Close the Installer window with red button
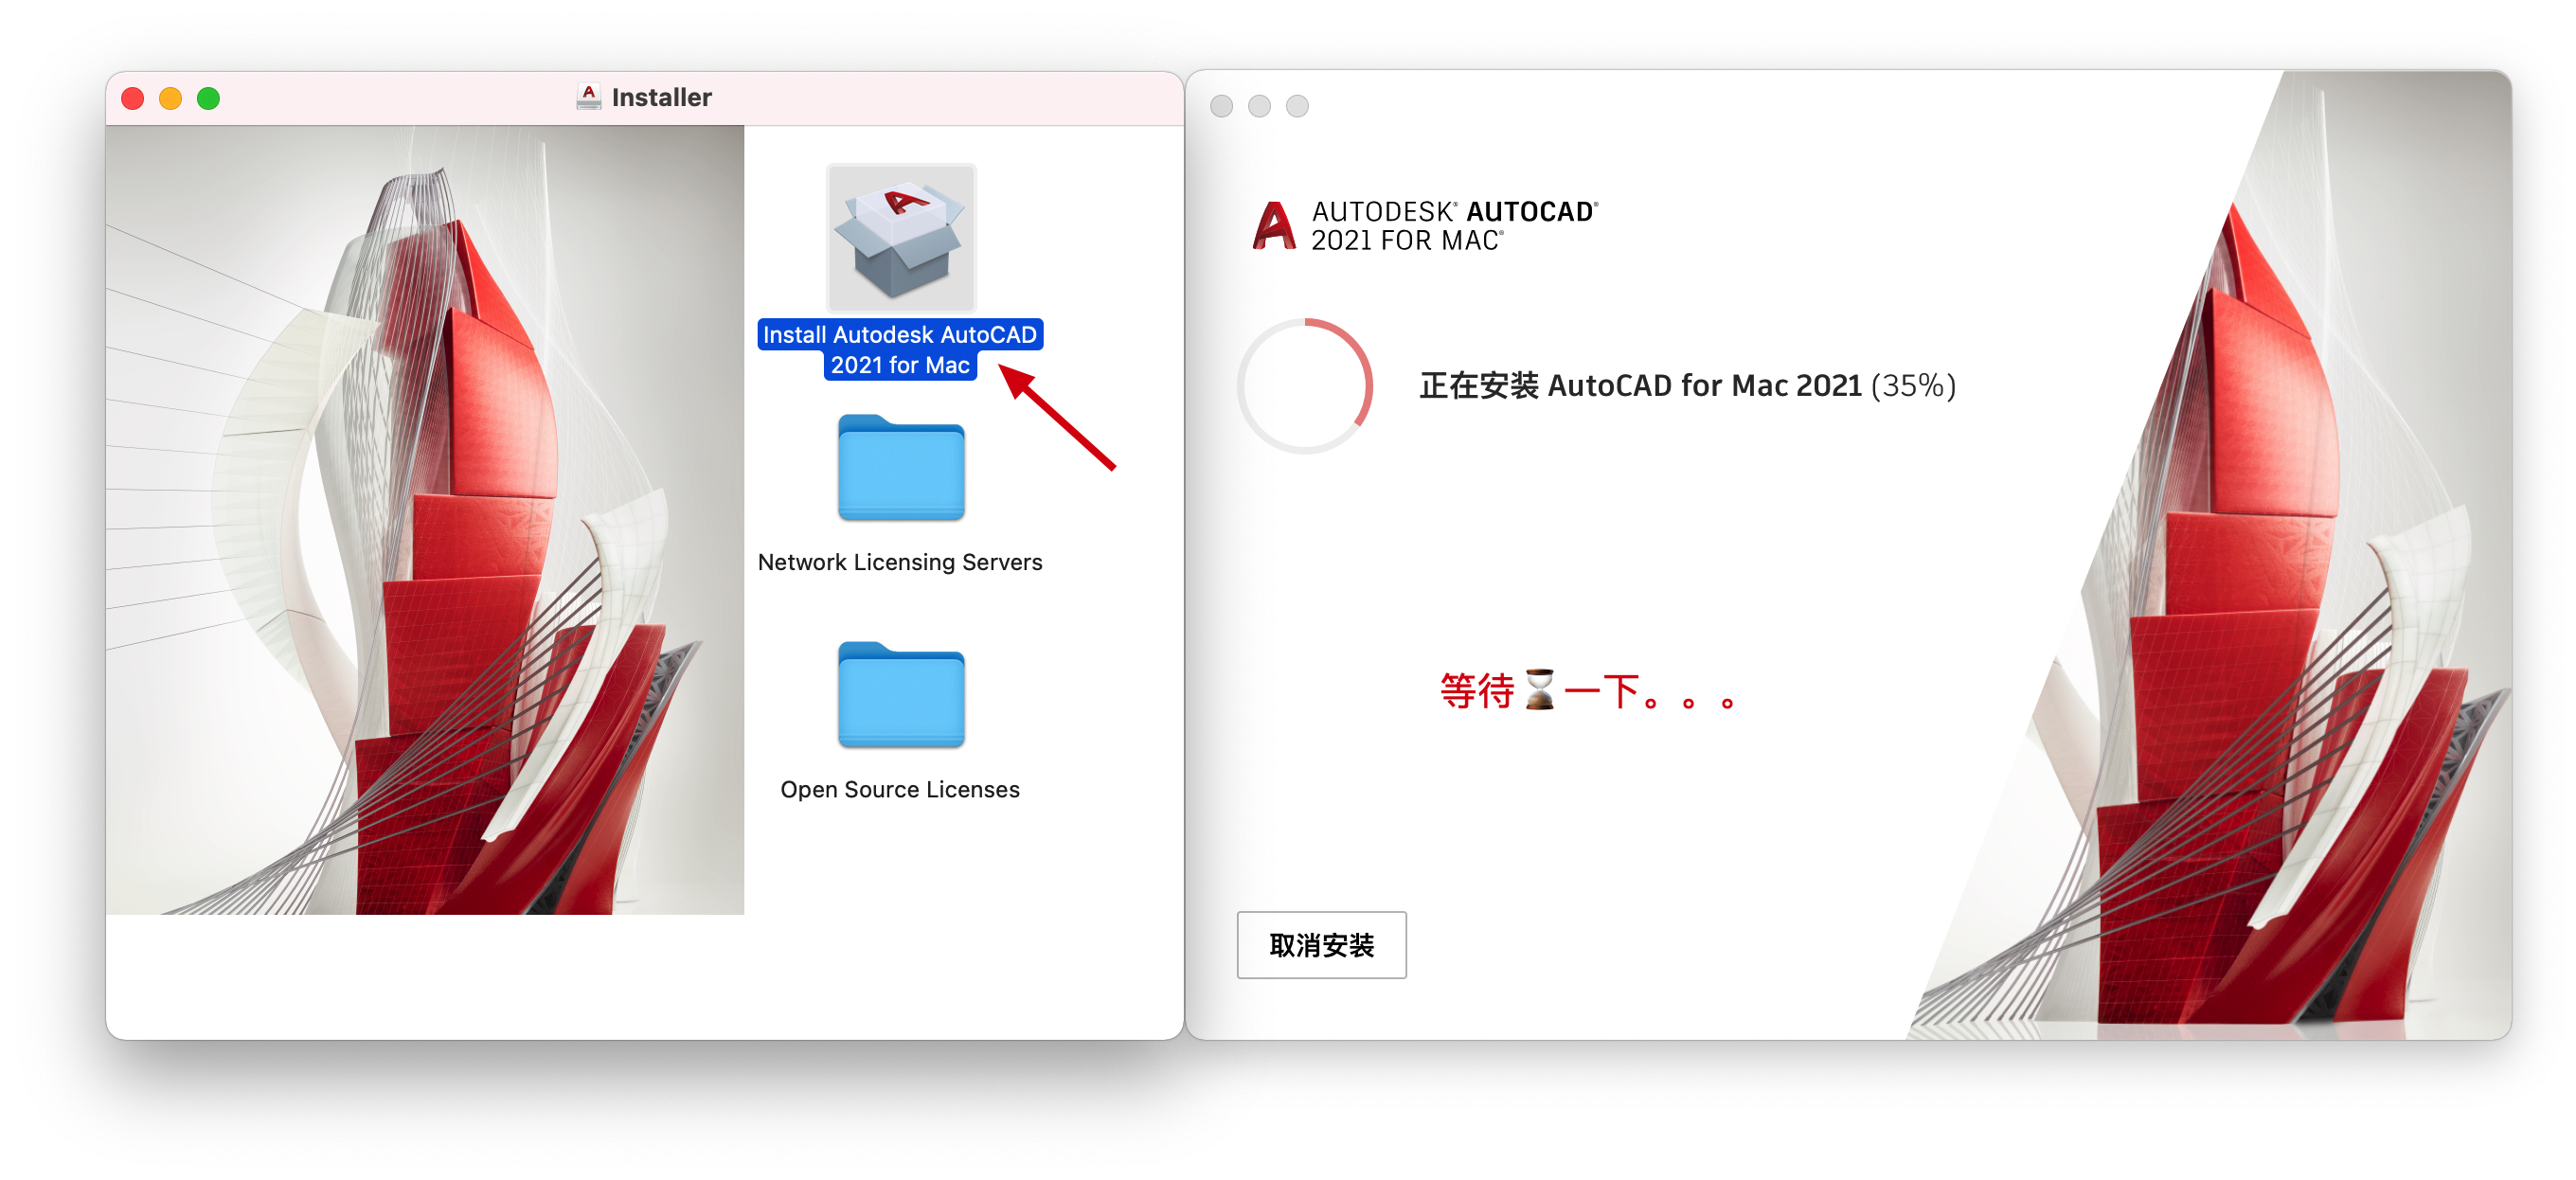This screenshot has width=2576, height=1180. point(133,98)
